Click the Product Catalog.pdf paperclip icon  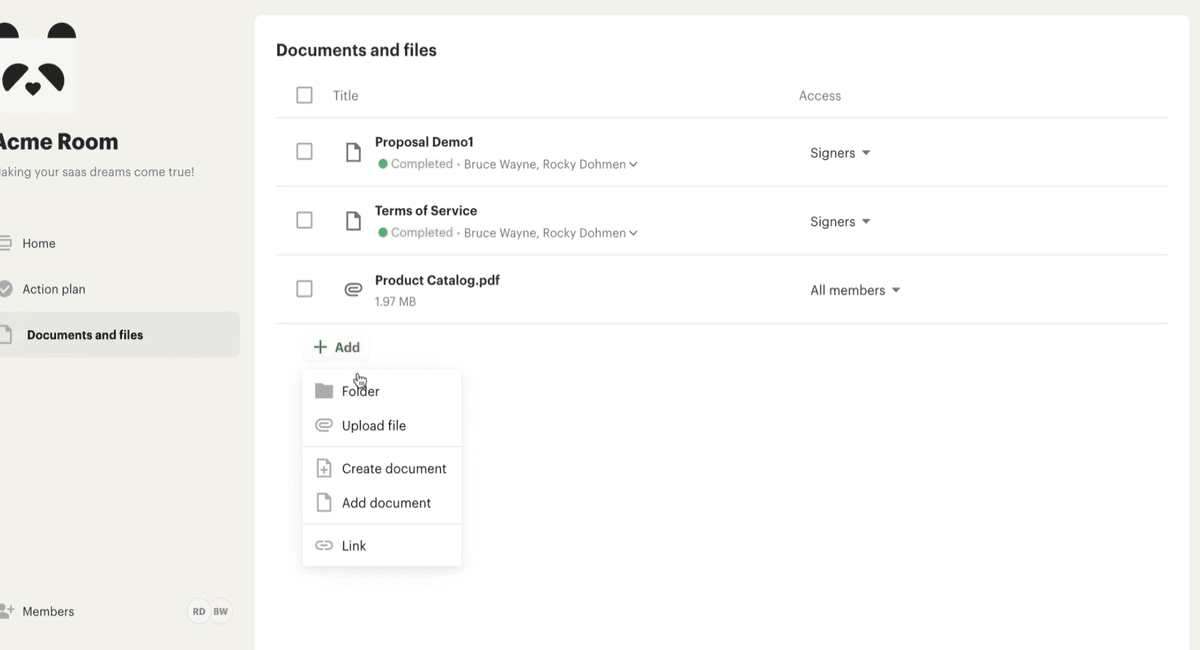click(x=353, y=290)
